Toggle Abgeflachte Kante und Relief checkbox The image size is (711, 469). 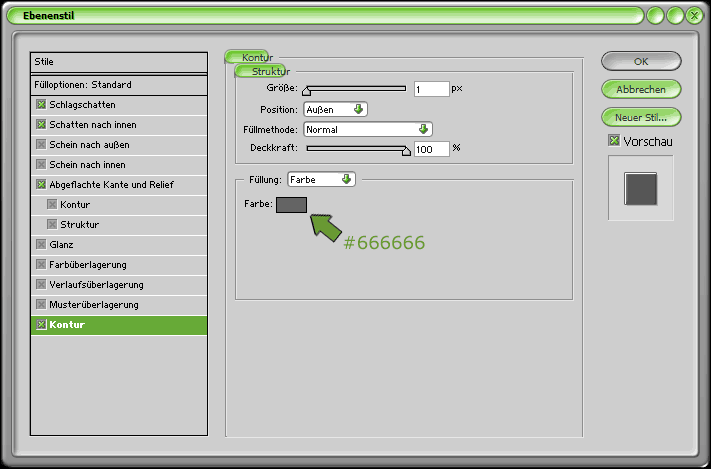tap(41, 185)
